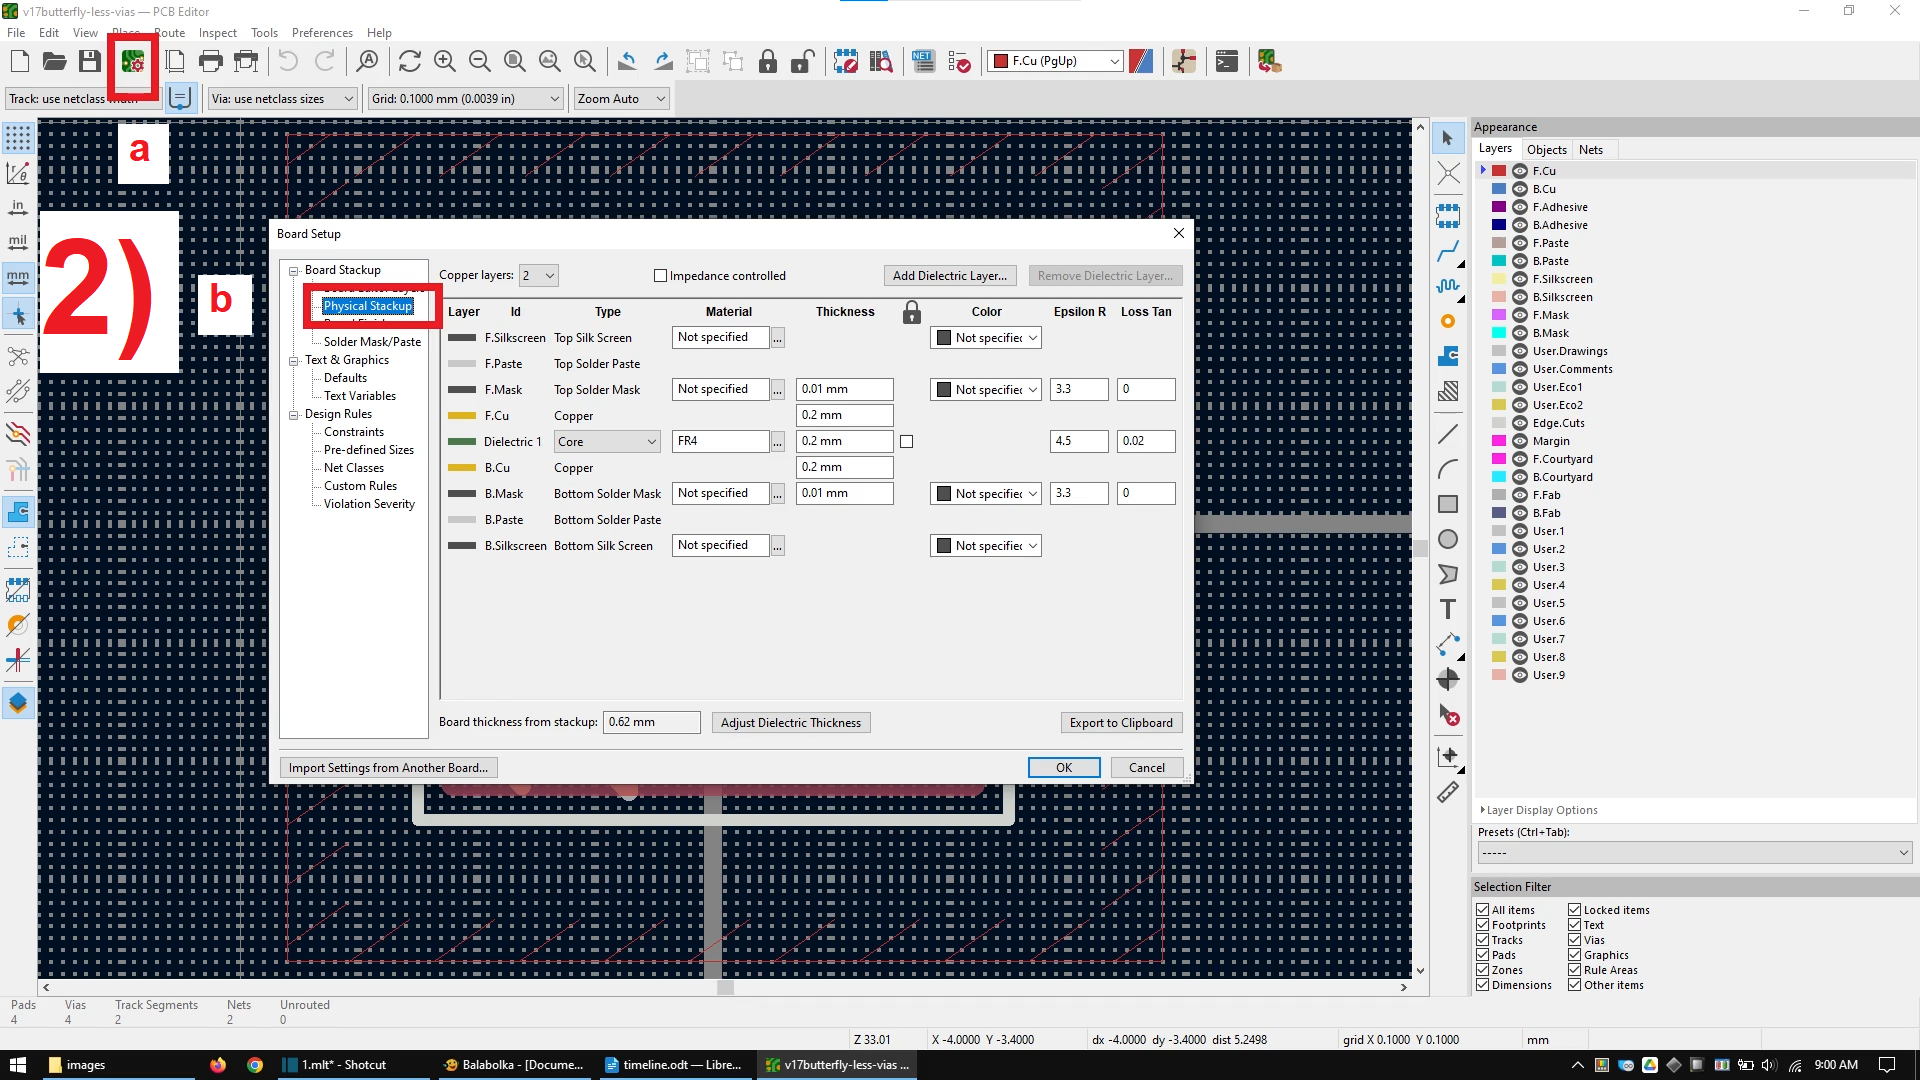Viewport: 1920px width, 1080px height.
Task: Open the Board Setup icon in the toolbar
Action: coord(132,61)
